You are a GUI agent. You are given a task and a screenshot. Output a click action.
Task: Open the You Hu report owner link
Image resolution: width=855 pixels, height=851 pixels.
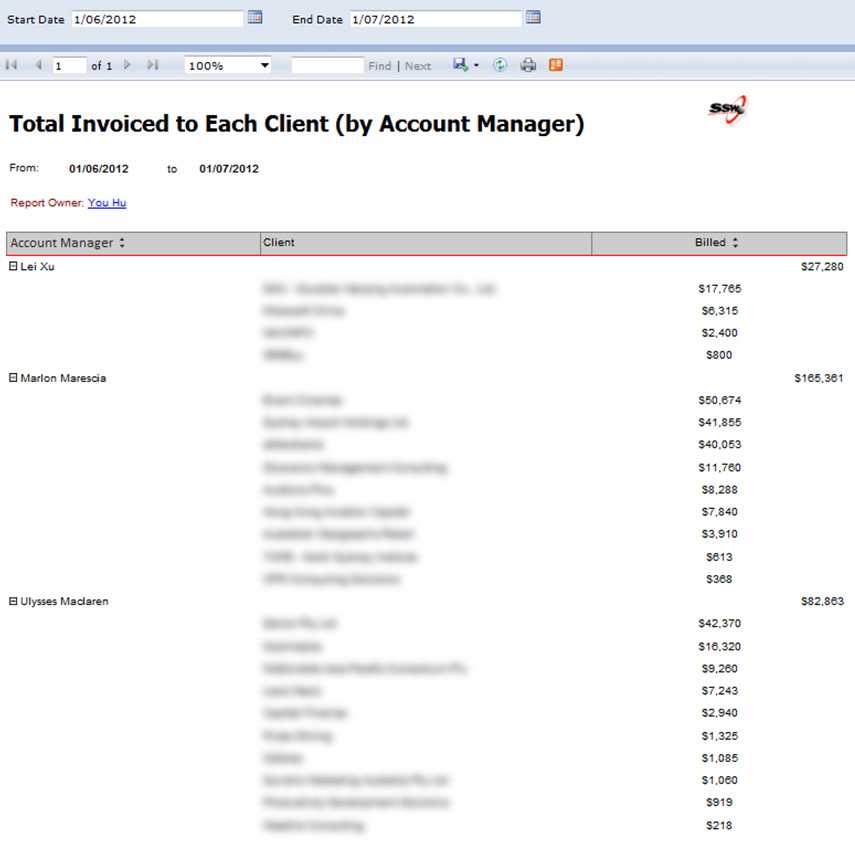click(x=107, y=203)
